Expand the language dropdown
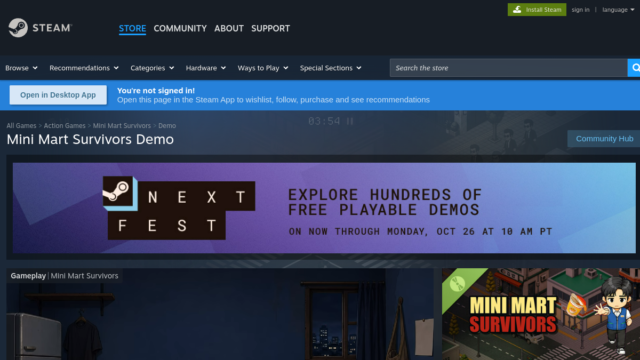The width and height of the screenshot is (640, 360). tap(618, 9)
